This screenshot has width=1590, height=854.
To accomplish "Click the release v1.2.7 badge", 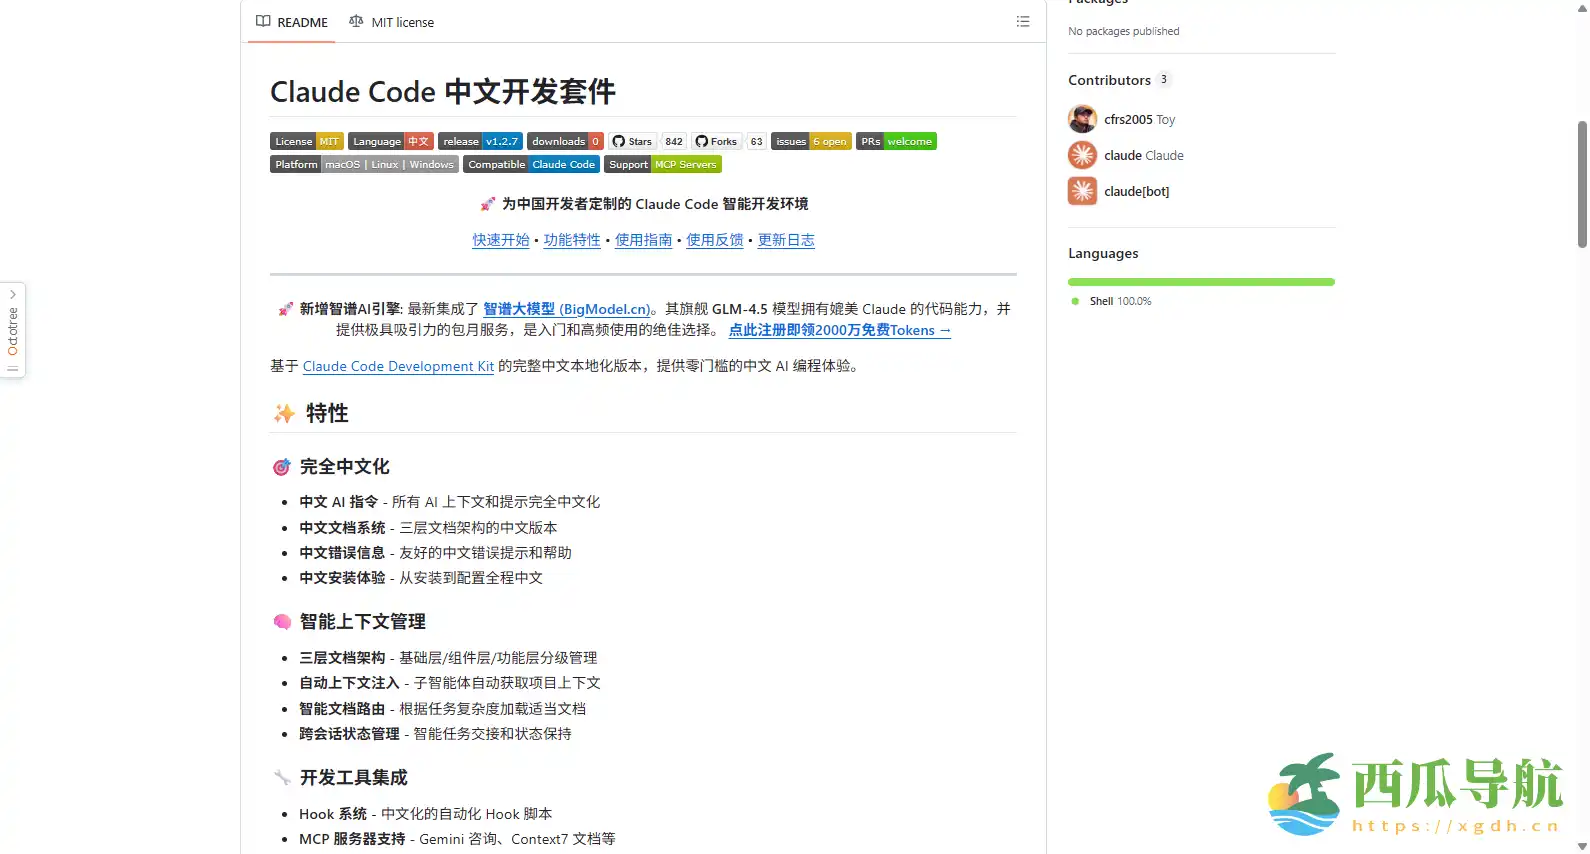I will 480,142.
